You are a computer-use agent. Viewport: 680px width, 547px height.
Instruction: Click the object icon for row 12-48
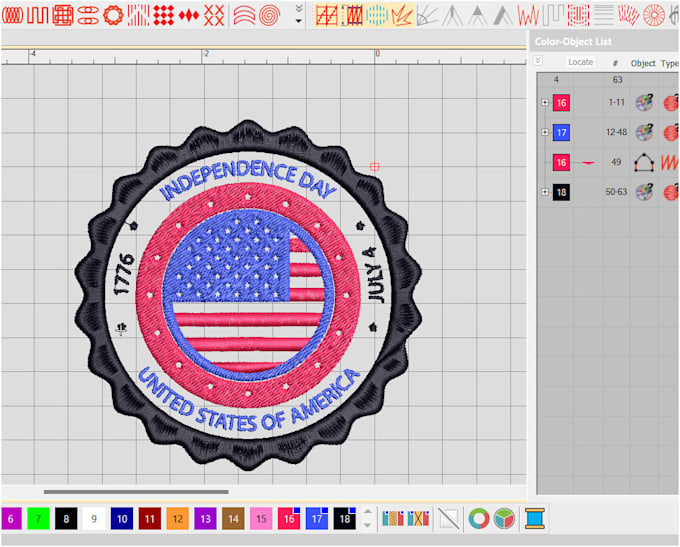pos(644,132)
